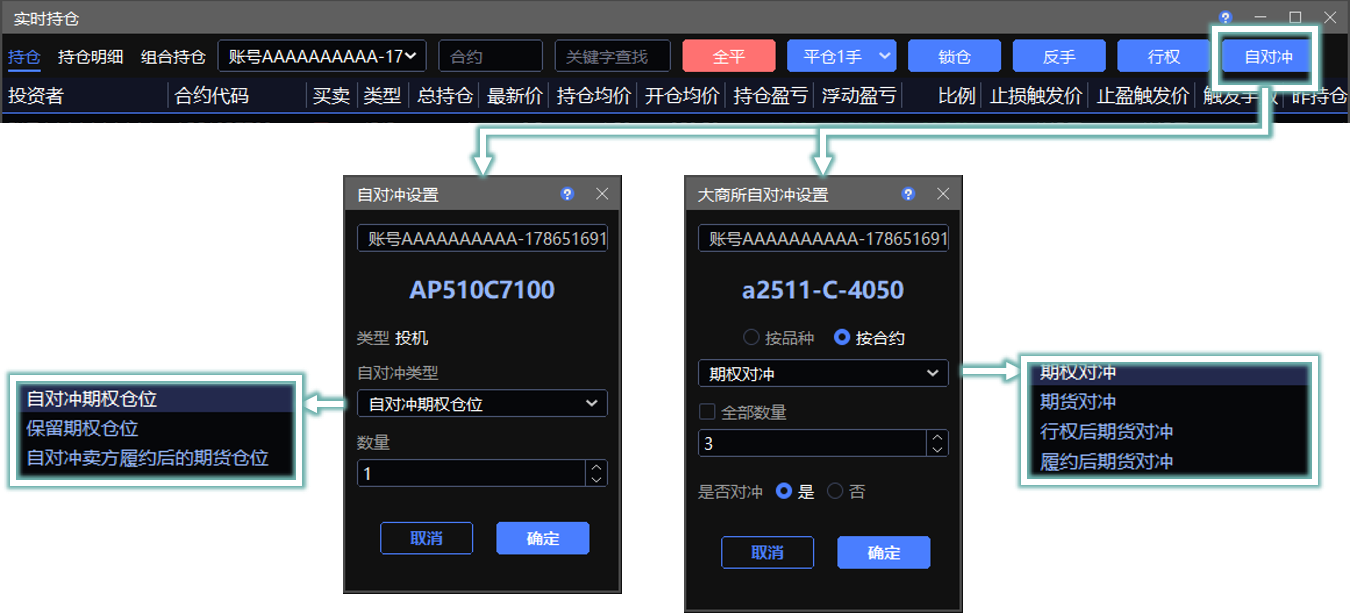Click the help icon in 实时持仓 title bar
The height and width of the screenshot is (613, 1350).
[x=1226, y=17]
